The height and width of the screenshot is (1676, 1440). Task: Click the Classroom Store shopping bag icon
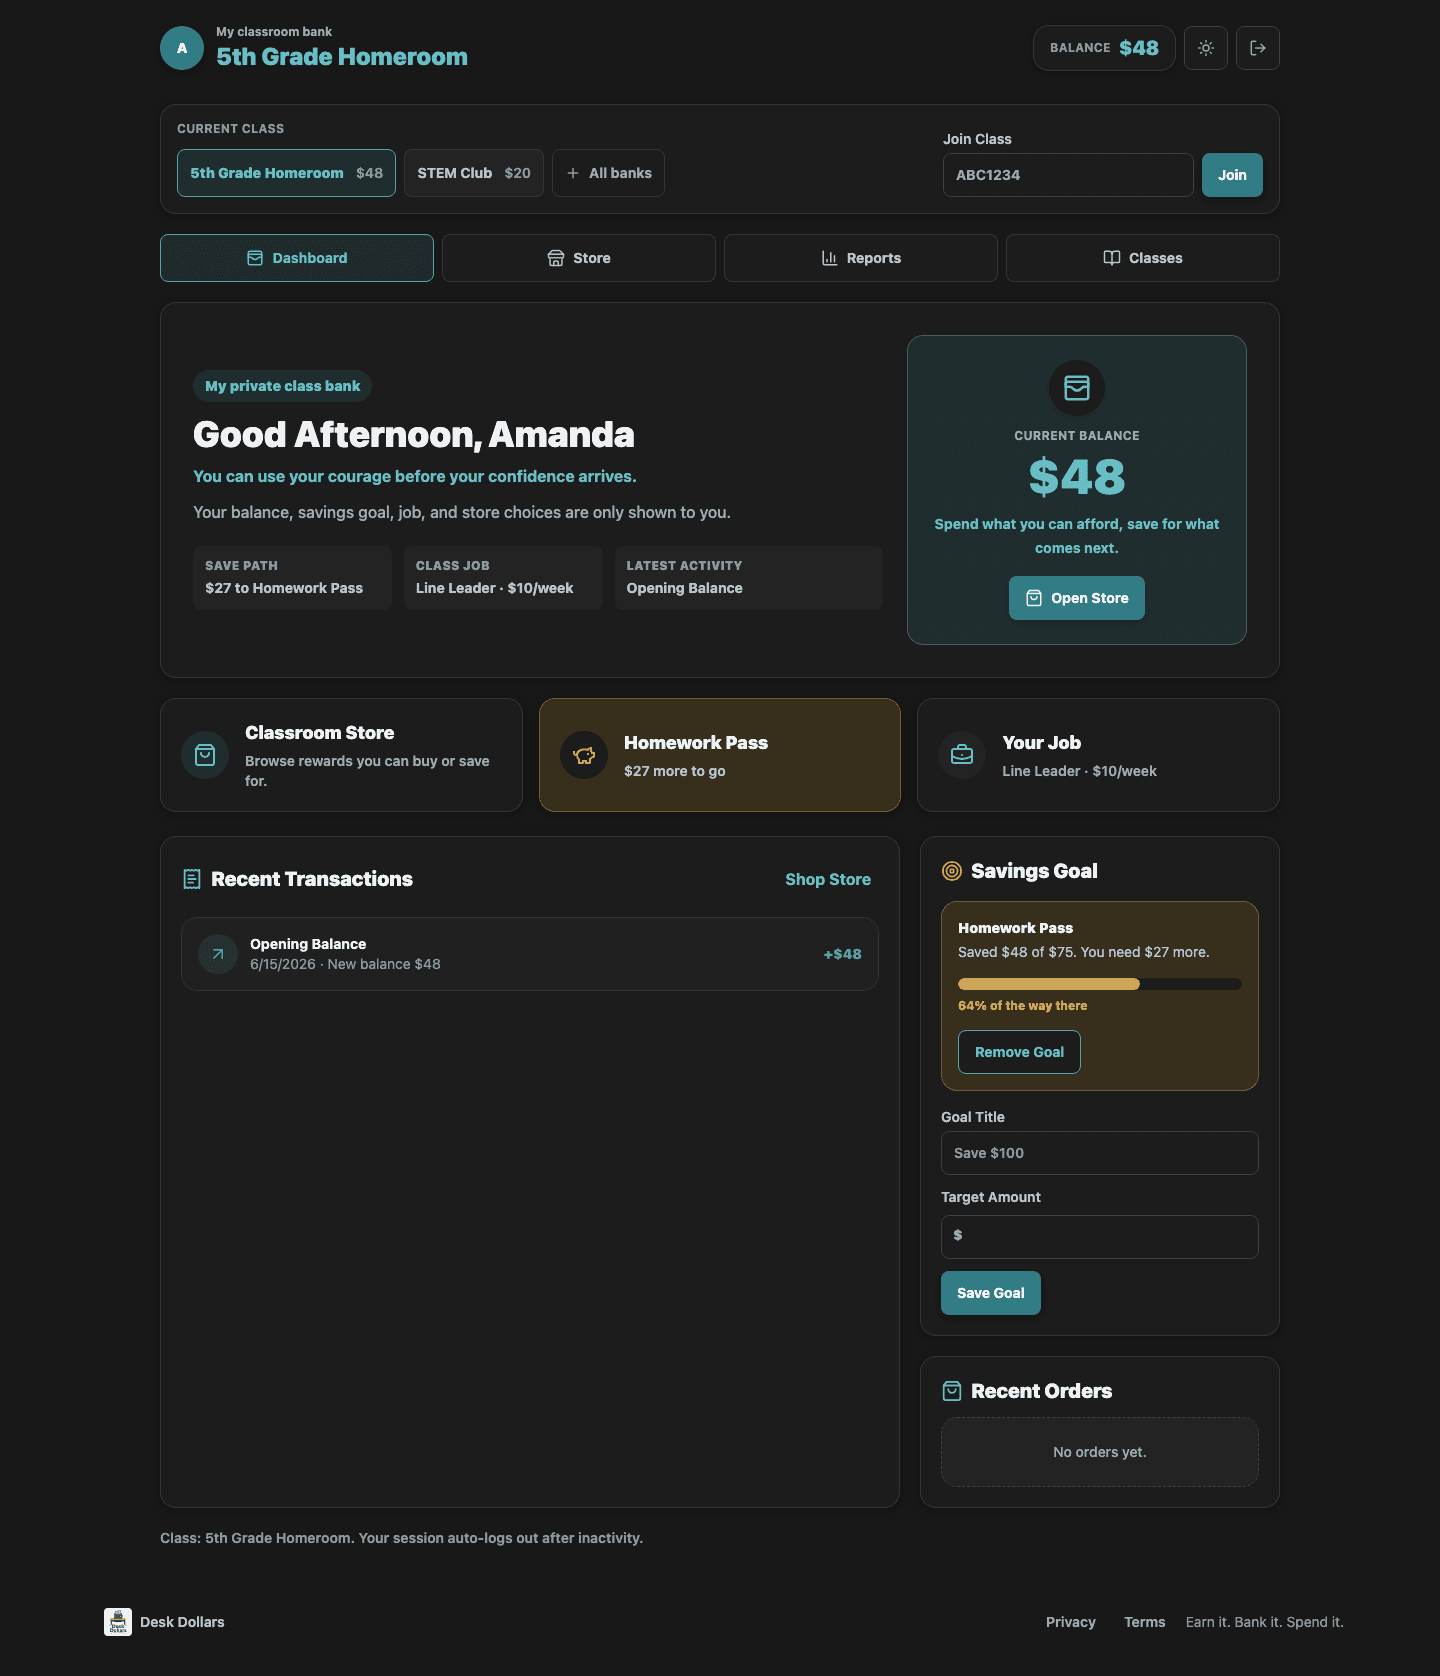coord(205,755)
